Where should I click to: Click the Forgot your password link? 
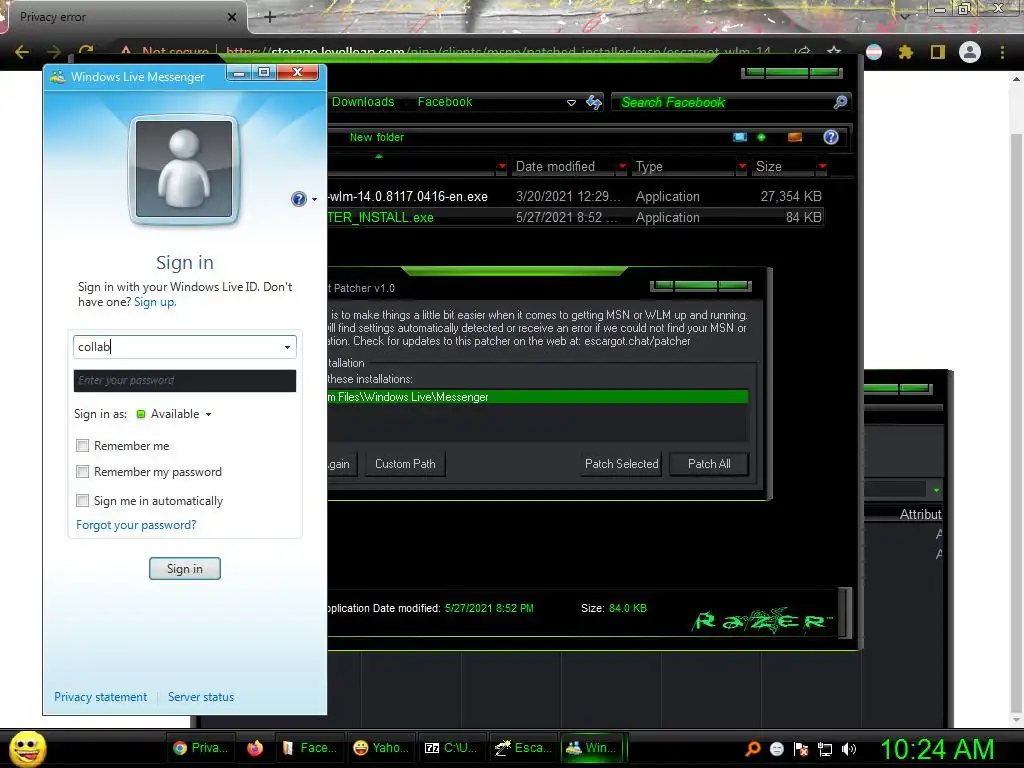136,525
